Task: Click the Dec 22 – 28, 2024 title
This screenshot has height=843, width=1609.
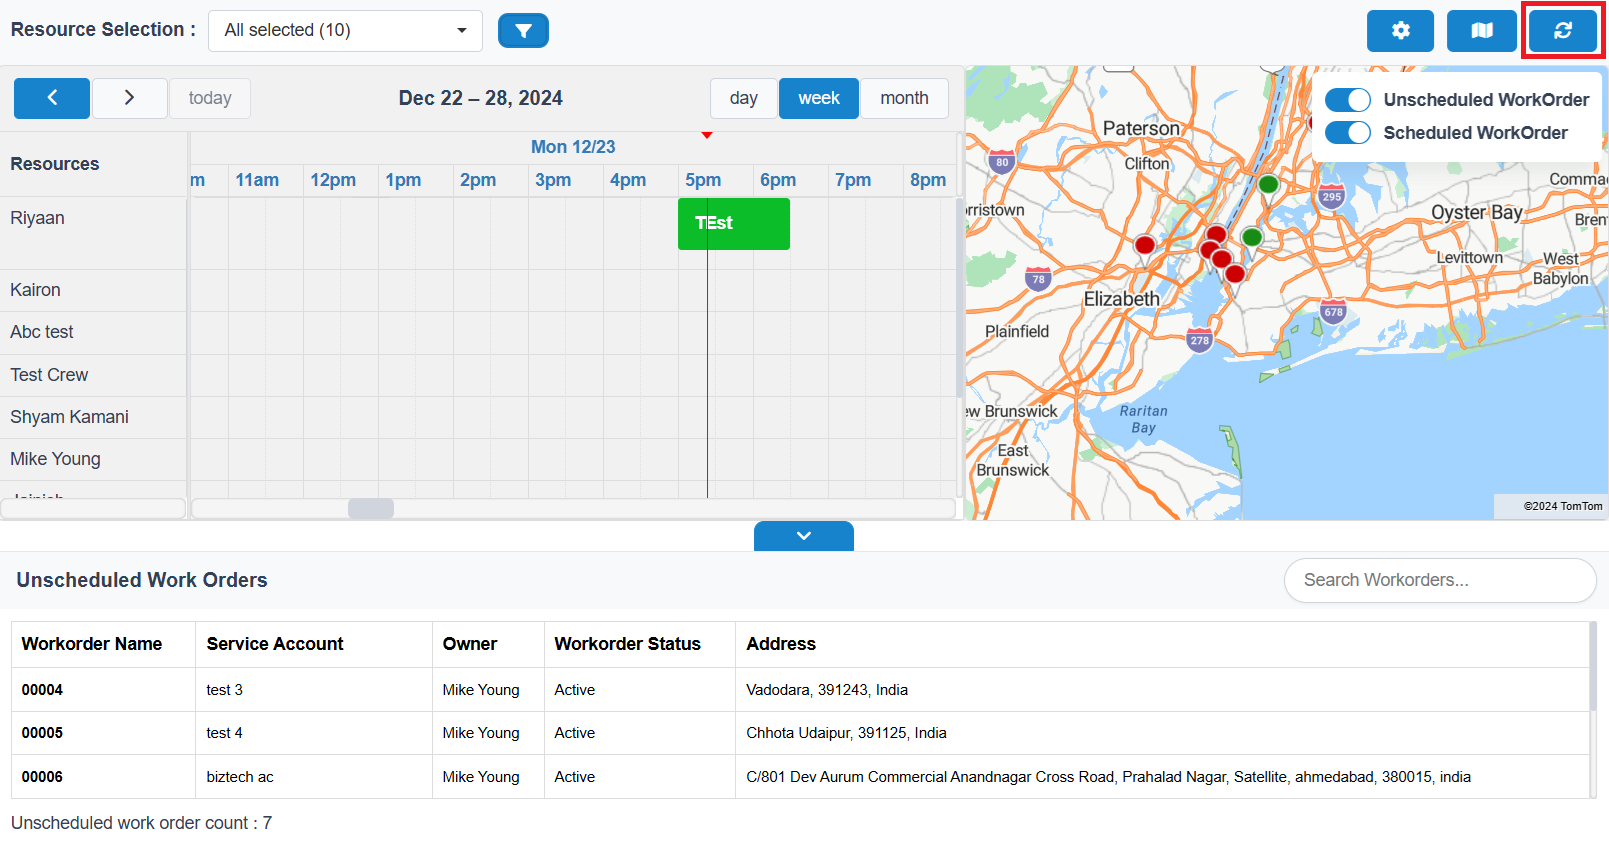Action: coord(481,98)
